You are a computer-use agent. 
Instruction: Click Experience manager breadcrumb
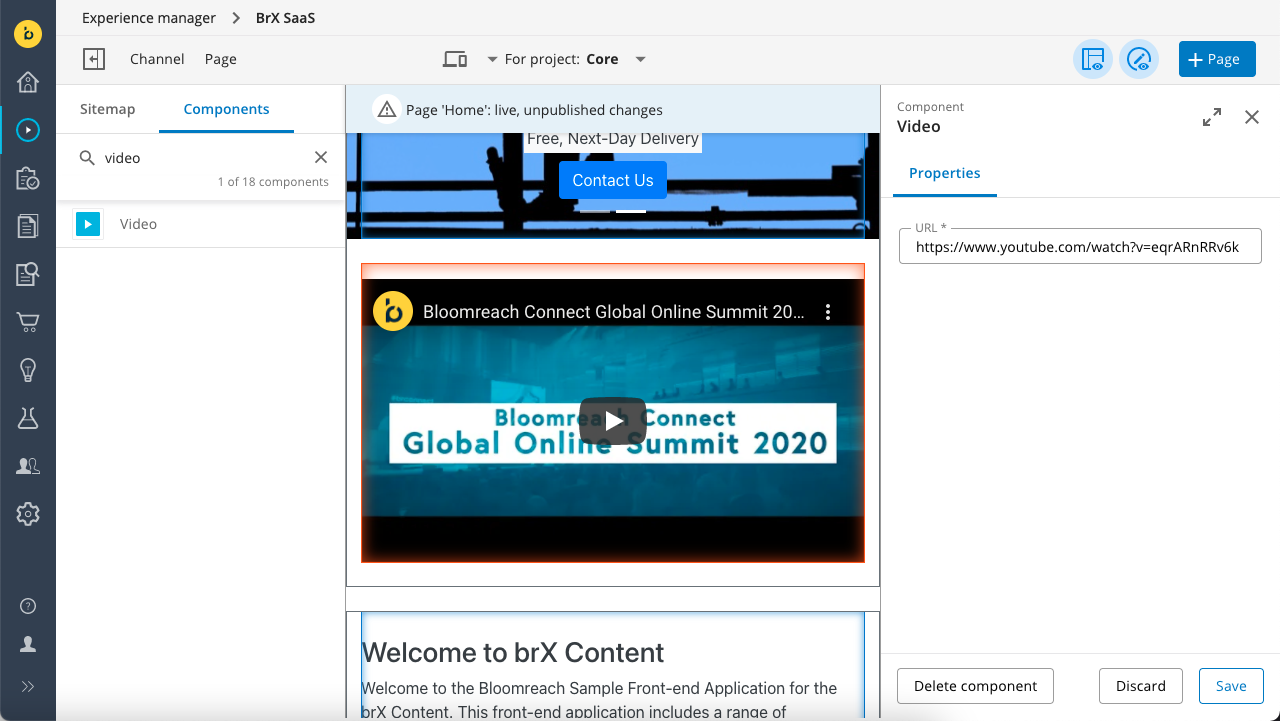149,18
